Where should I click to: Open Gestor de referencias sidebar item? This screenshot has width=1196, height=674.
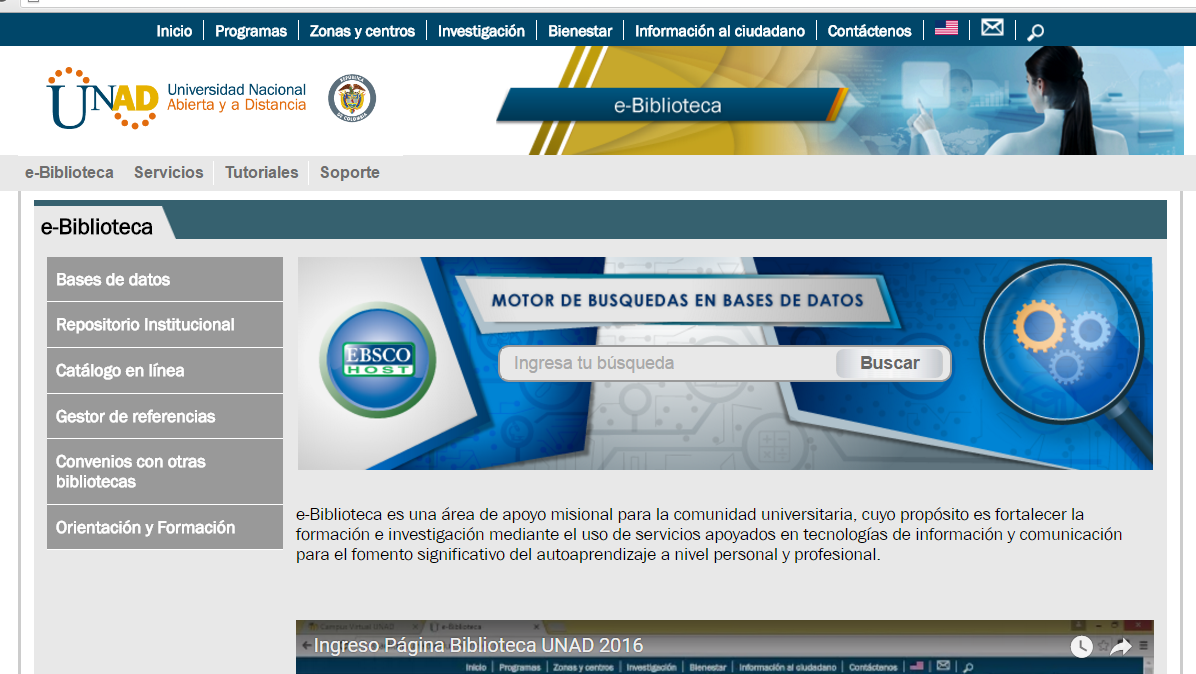165,416
